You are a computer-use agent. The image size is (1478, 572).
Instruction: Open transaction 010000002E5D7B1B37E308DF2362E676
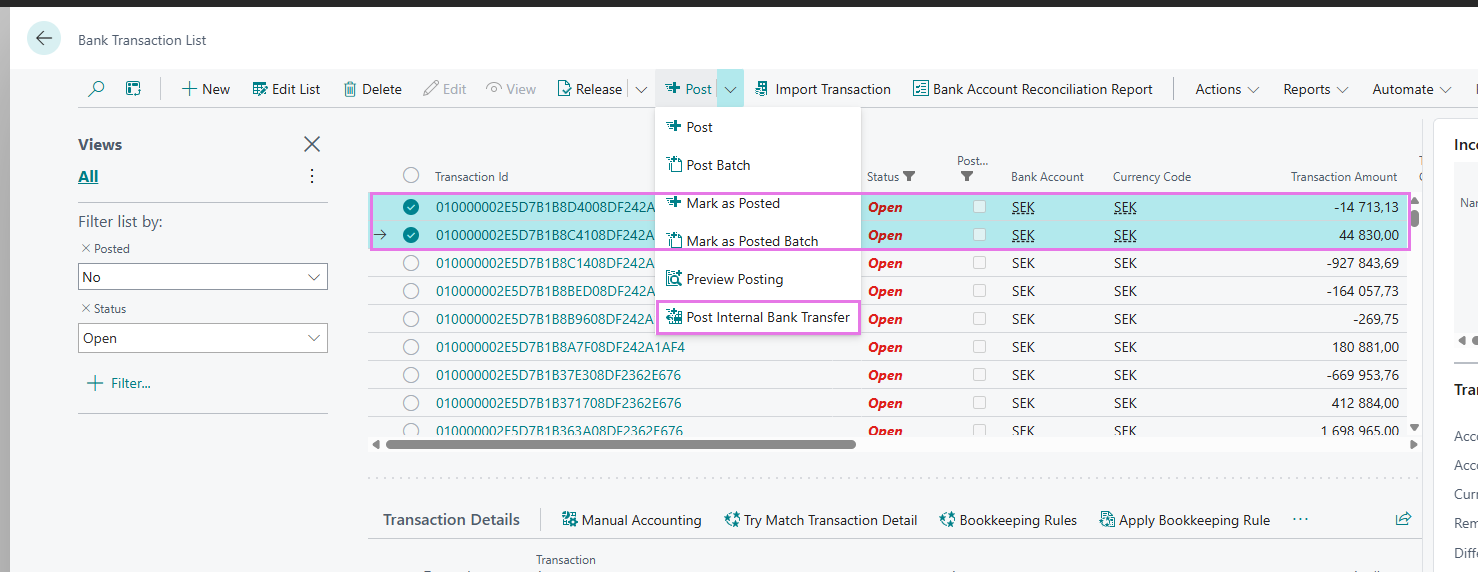[558, 375]
